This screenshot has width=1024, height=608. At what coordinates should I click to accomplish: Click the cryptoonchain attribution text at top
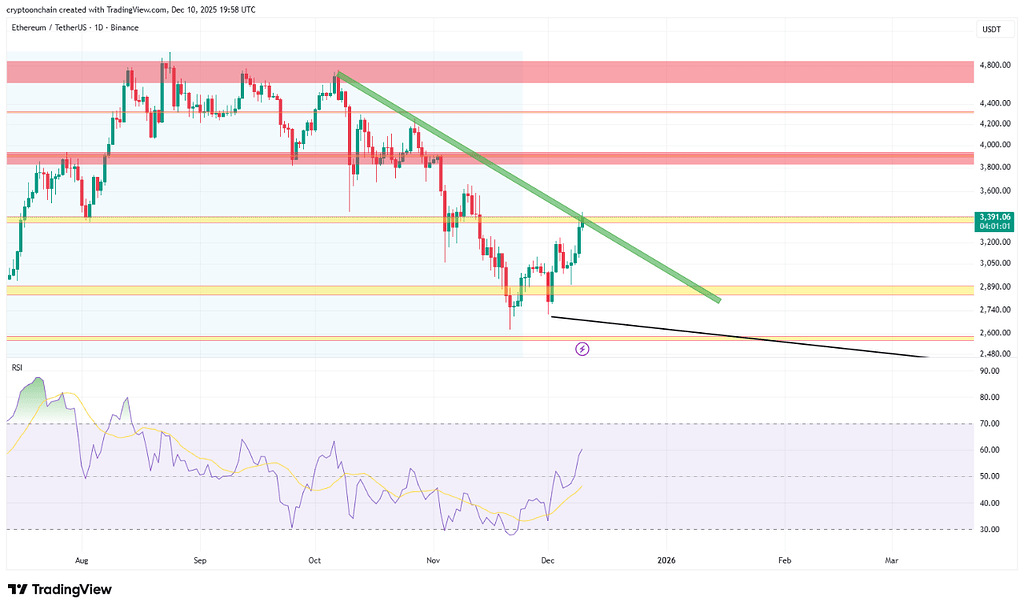point(130,9)
